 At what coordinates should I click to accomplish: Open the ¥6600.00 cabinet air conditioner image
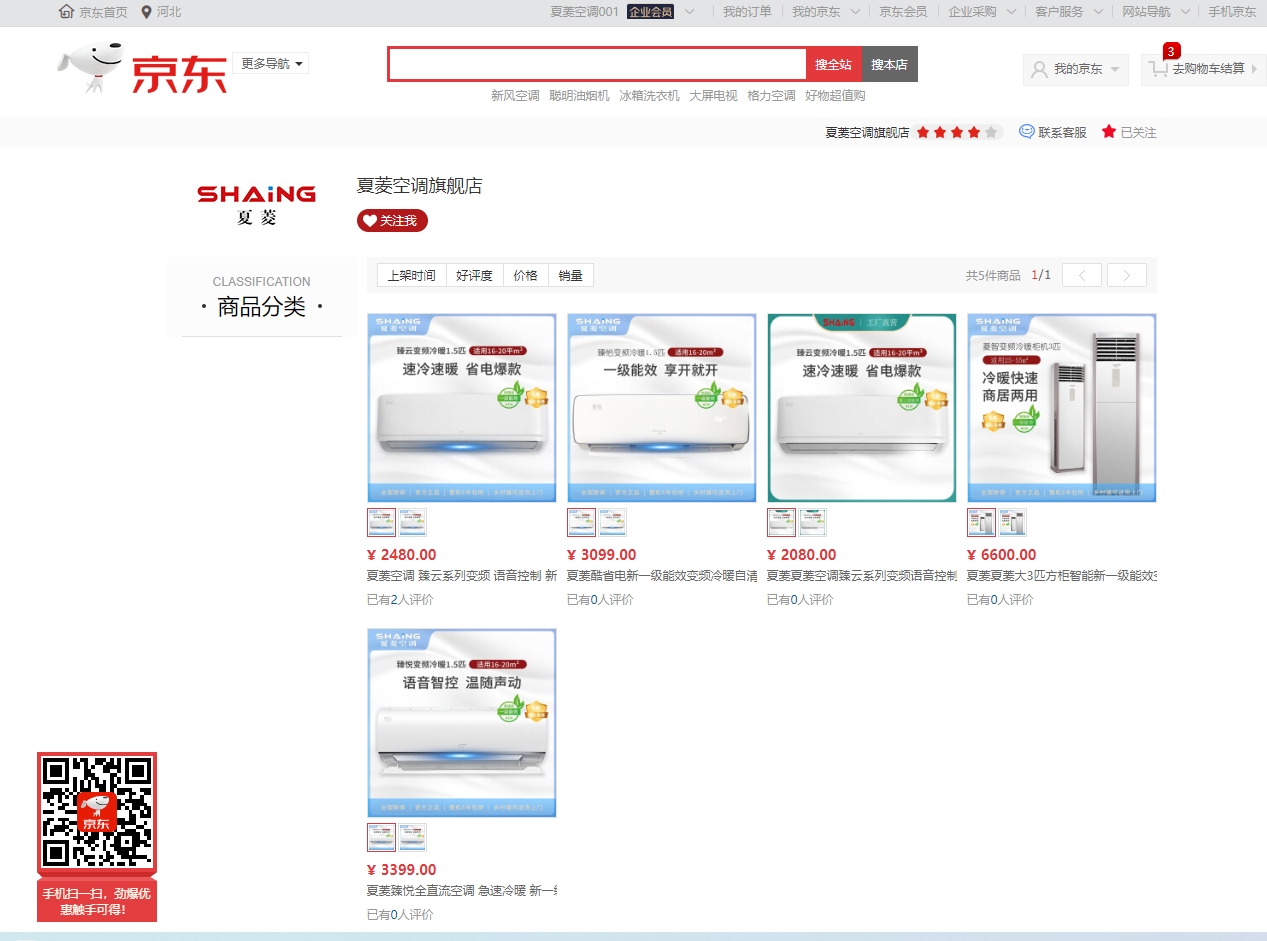click(x=1062, y=407)
